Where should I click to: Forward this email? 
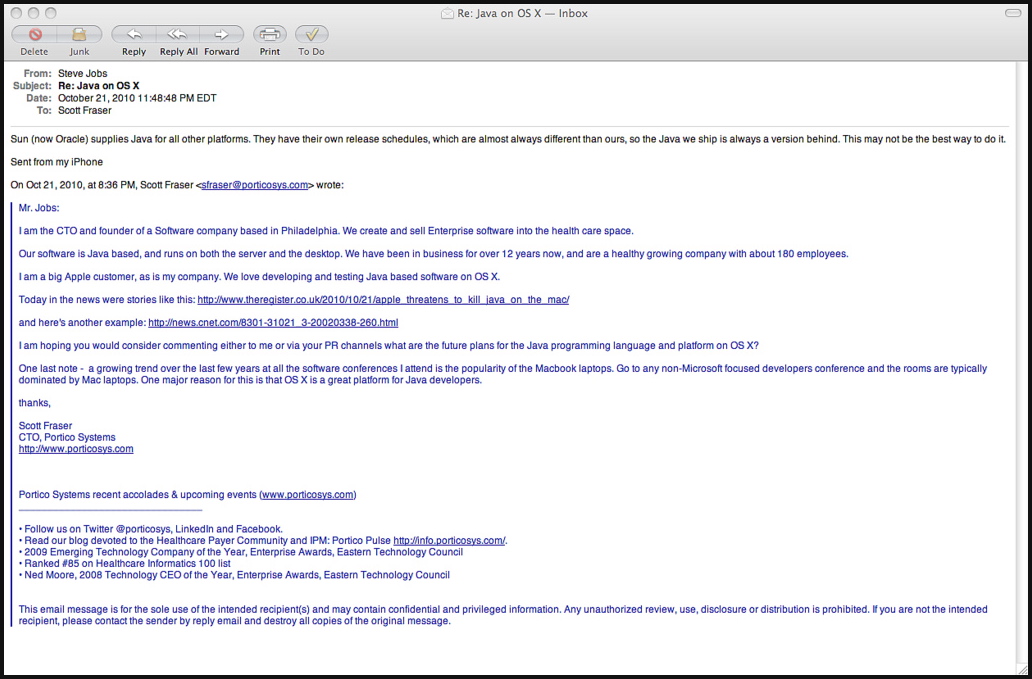coord(222,34)
